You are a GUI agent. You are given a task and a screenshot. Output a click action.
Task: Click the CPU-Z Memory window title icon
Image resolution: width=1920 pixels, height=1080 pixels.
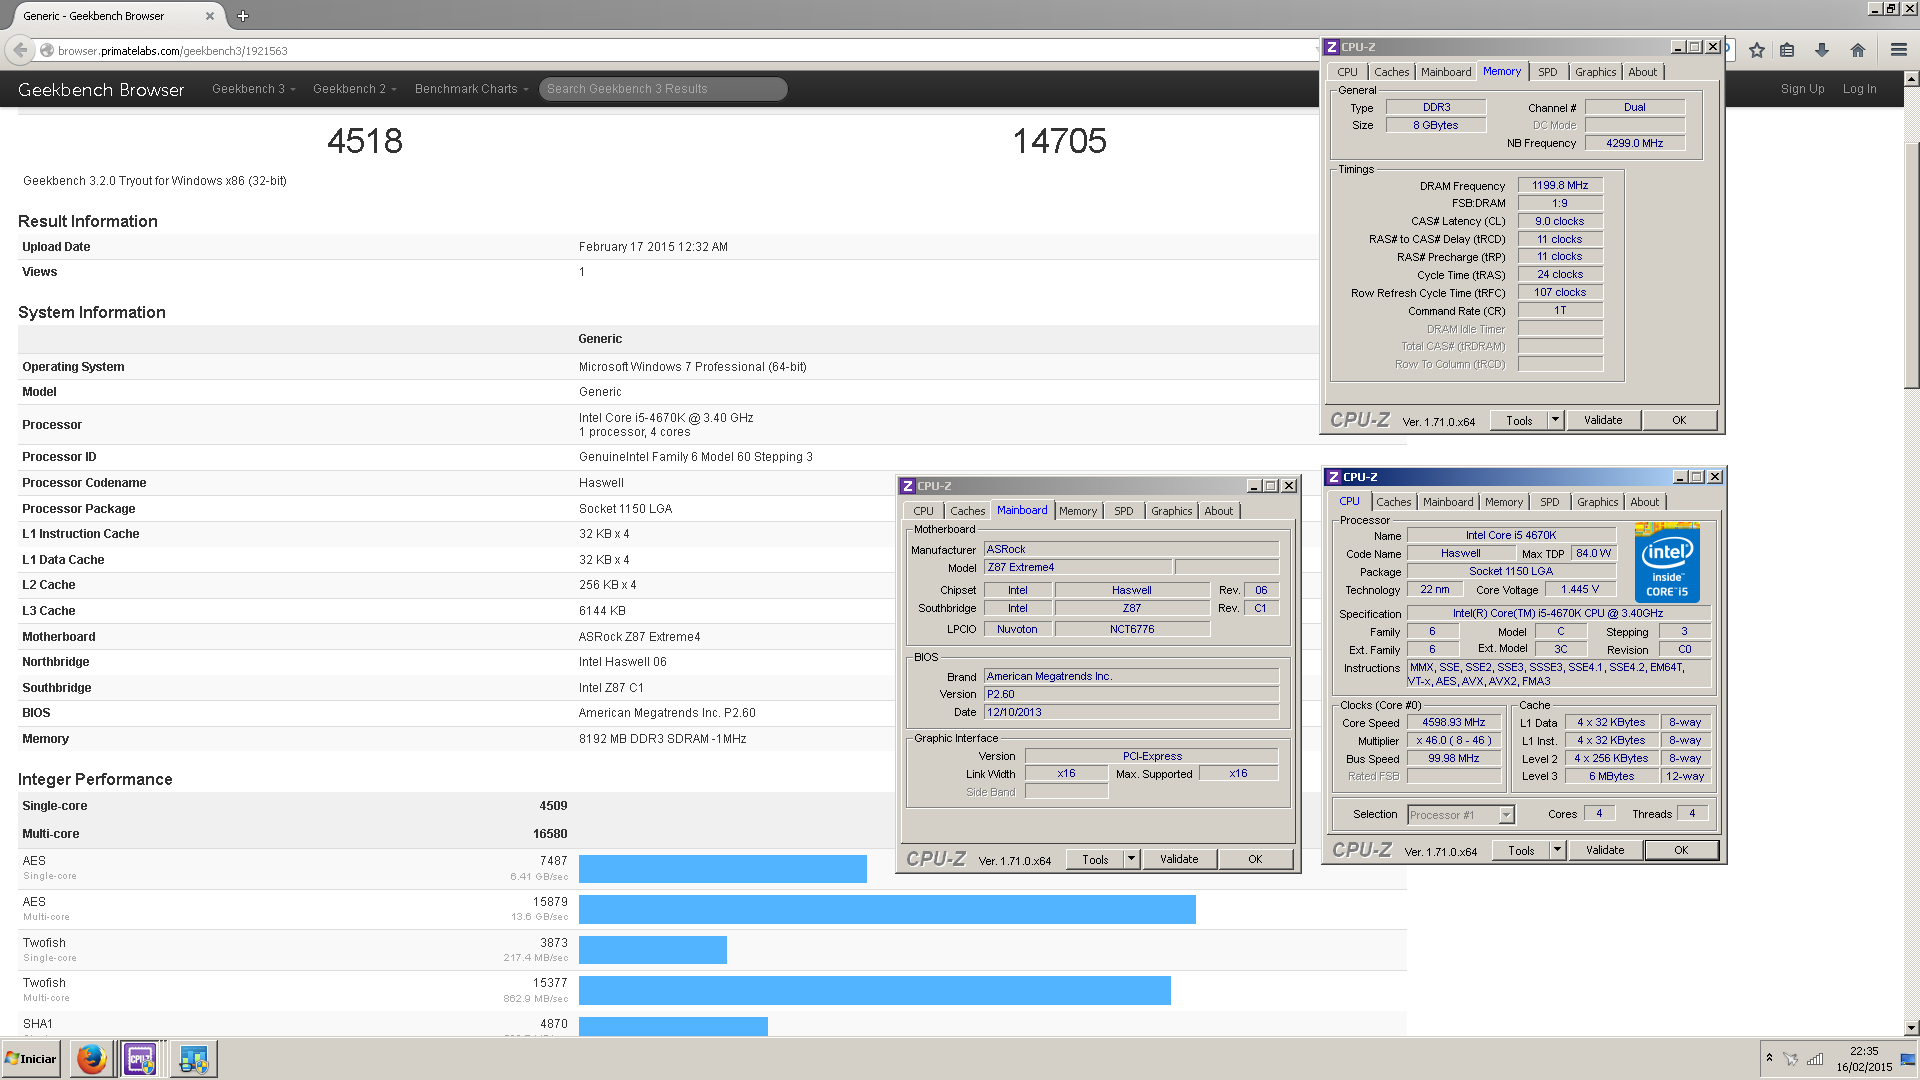[x=1332, y=47]
